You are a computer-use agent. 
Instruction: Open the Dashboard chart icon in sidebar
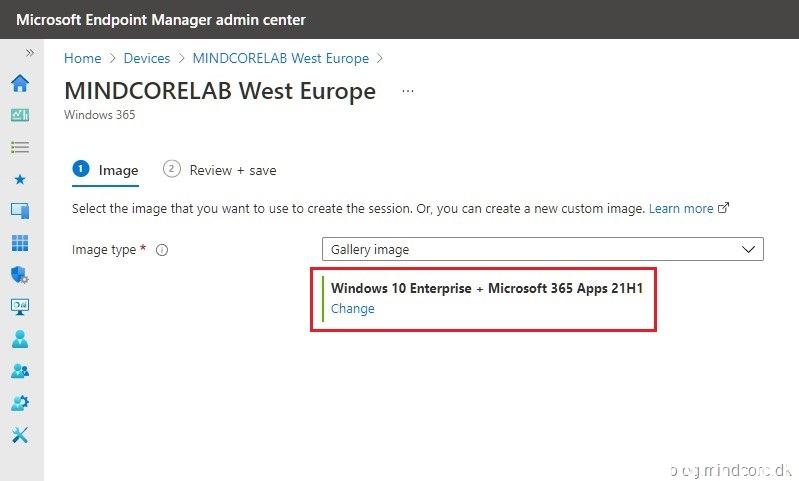[20, 115]
